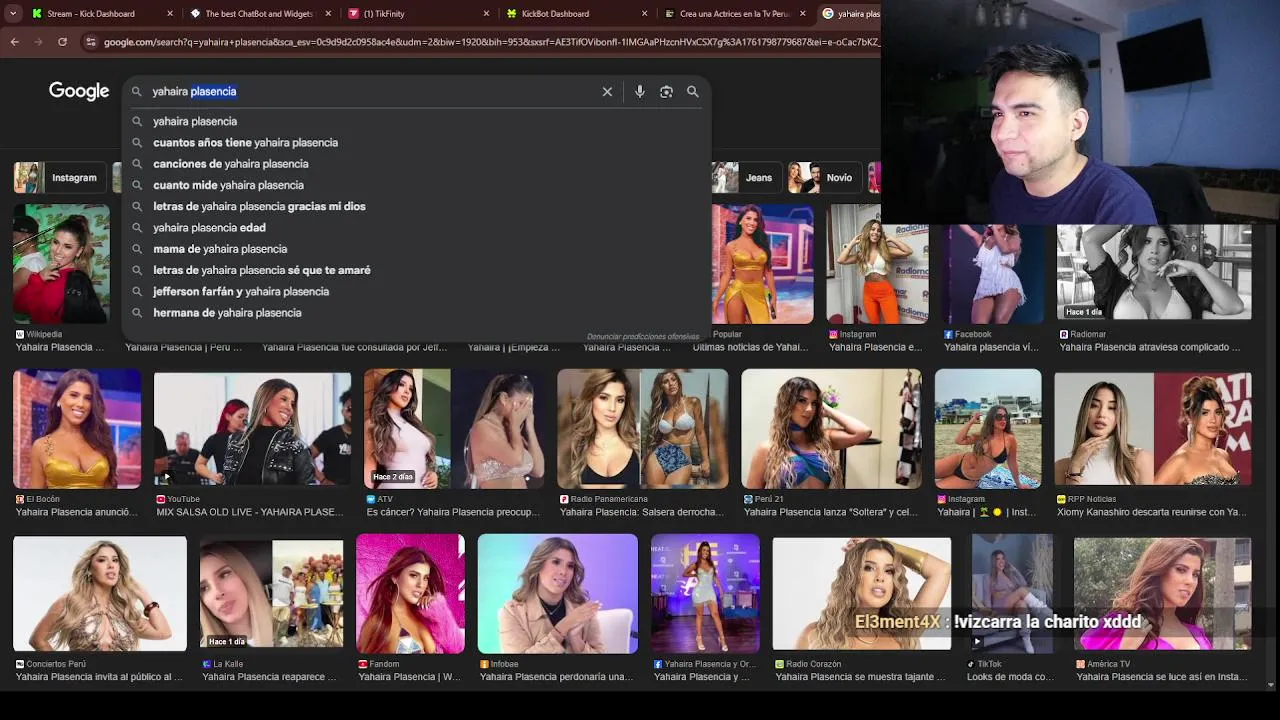Screen dimensions: 1280x720
Task: Click 'Yahaira Plasencia lanza "Soltera"' caption
Action: point(831,512)
